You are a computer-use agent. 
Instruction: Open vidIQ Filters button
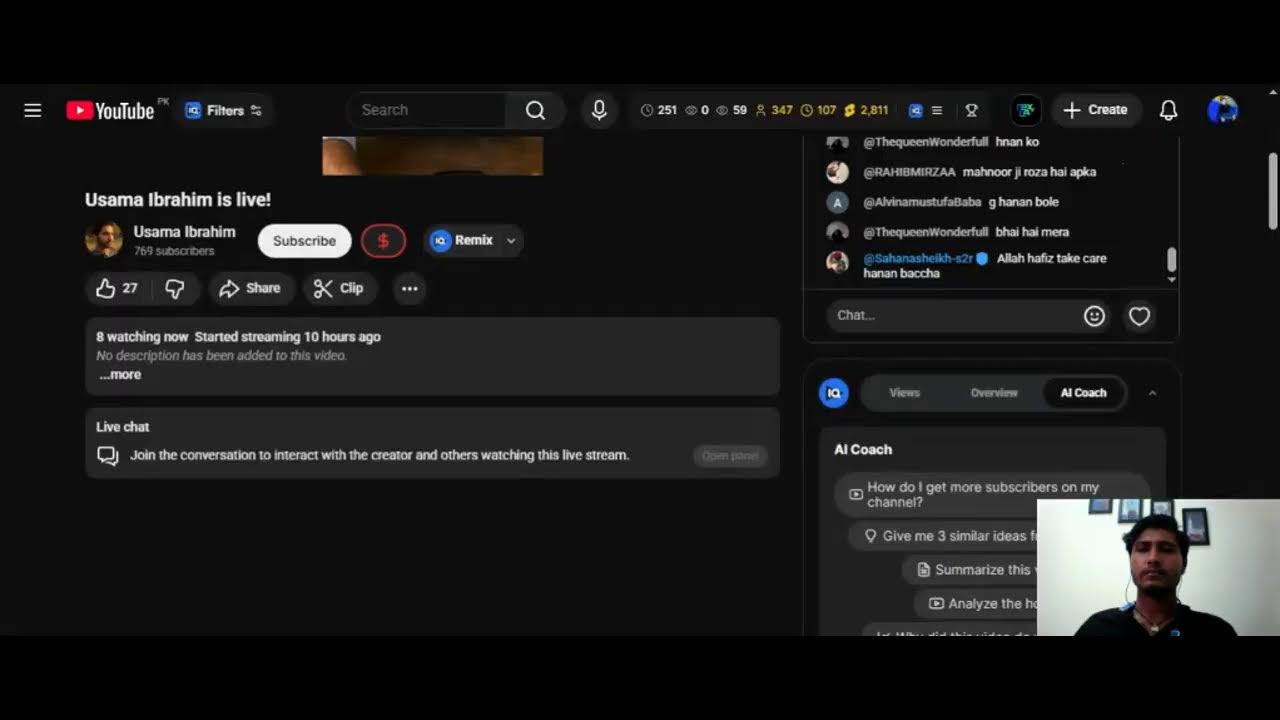pos(224,110)
